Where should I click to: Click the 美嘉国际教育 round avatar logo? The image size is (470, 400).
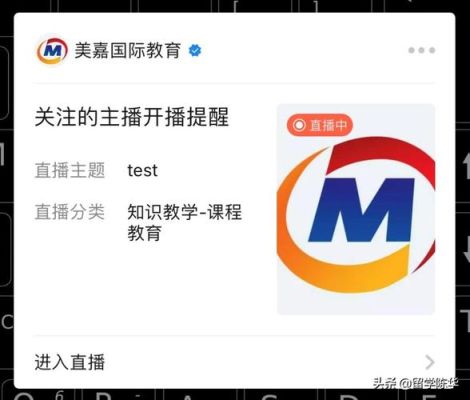click(x=52, y=51)
